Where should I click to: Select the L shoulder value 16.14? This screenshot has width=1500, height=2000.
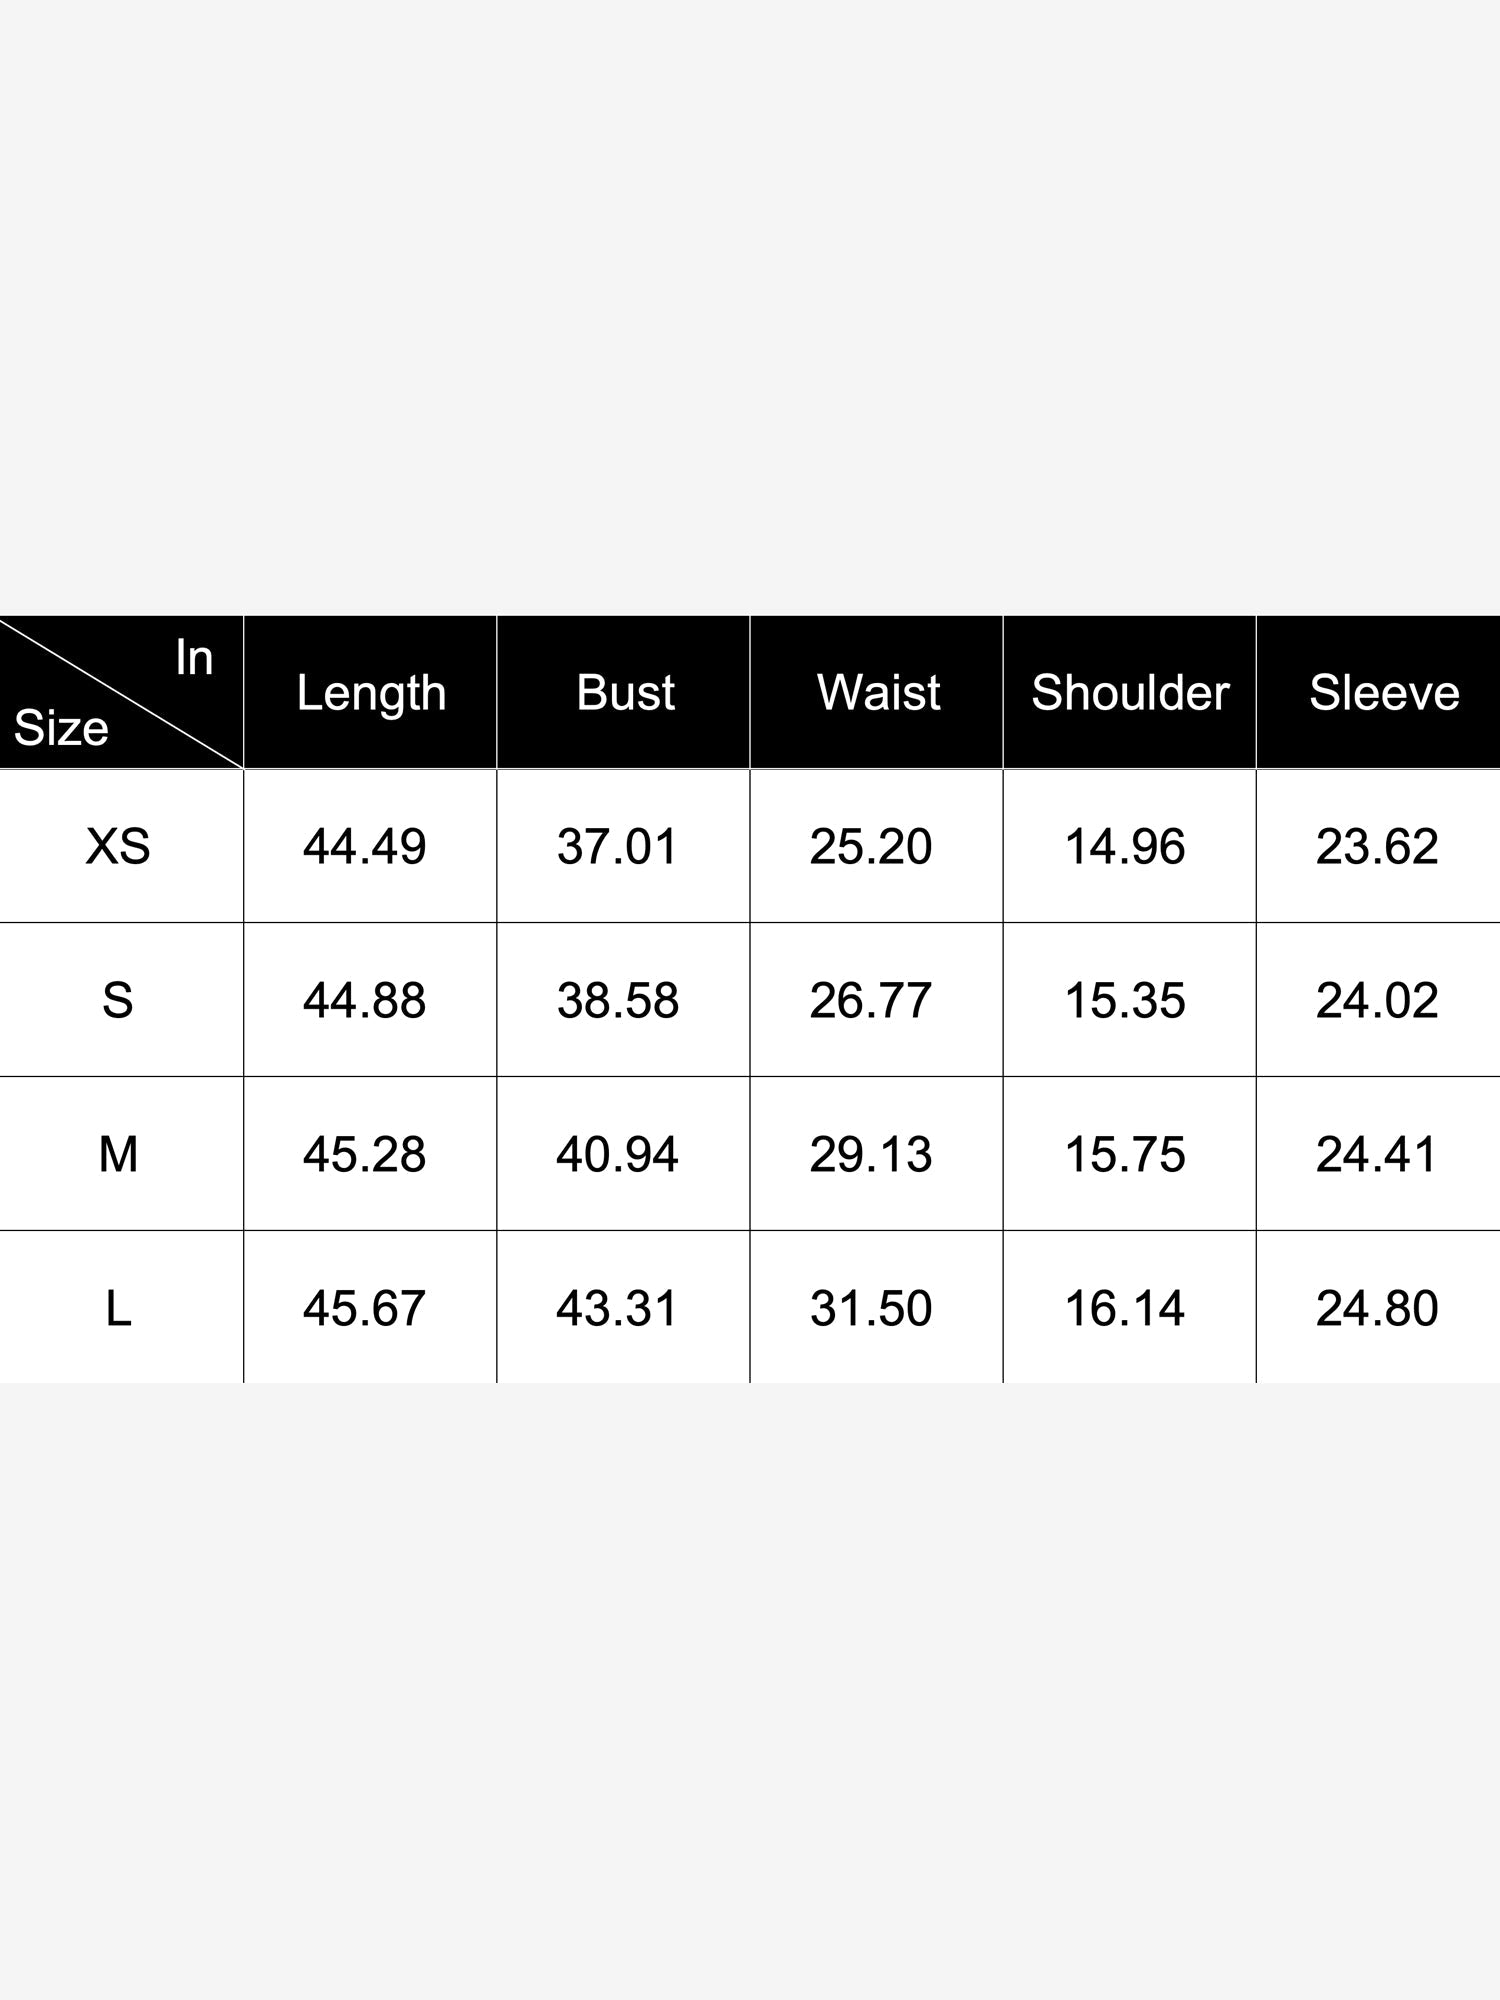(1125, 1308)
